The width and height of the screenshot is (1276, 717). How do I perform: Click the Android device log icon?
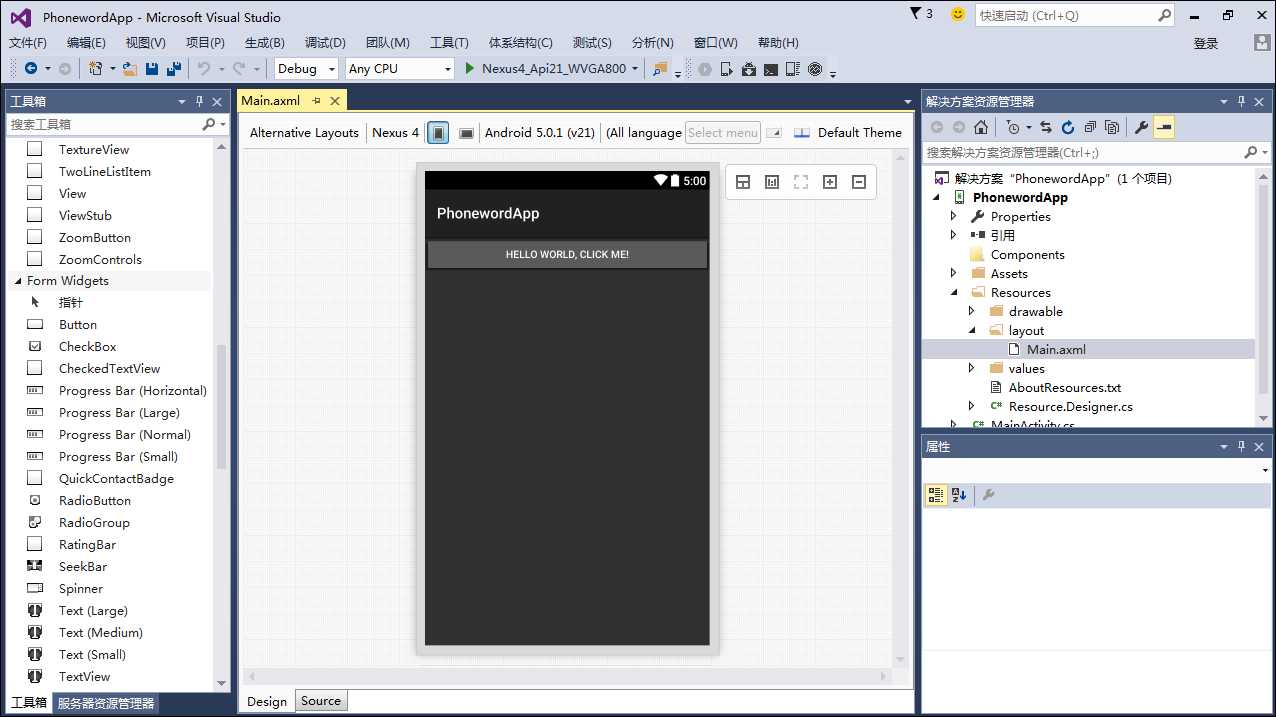793,69
